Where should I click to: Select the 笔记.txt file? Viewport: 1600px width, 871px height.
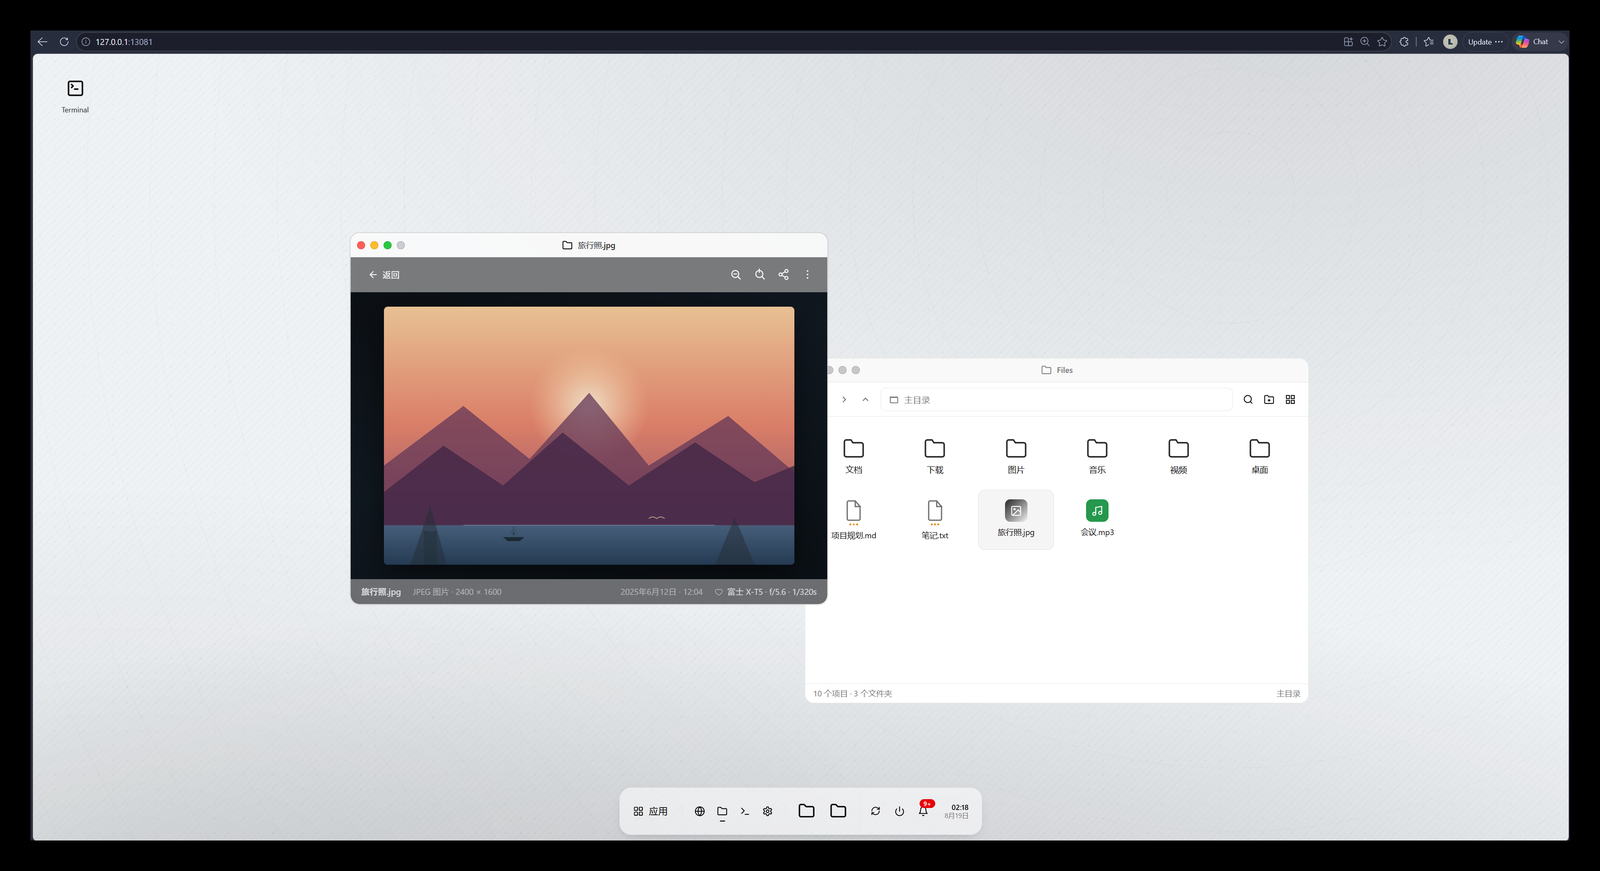coord(935,520)
